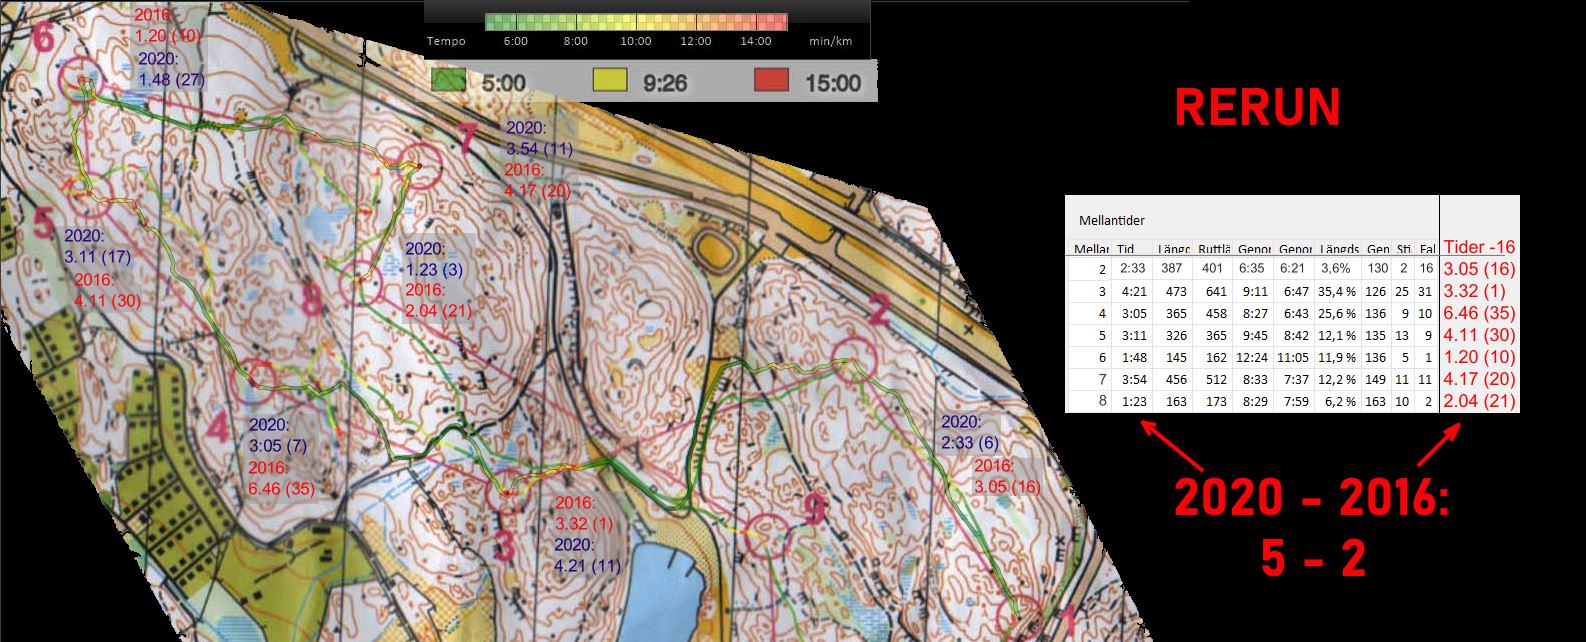Click the 25,6 % percentage cell
This screenshot has height=642, width=1586.
click(x=1338, y=313)
